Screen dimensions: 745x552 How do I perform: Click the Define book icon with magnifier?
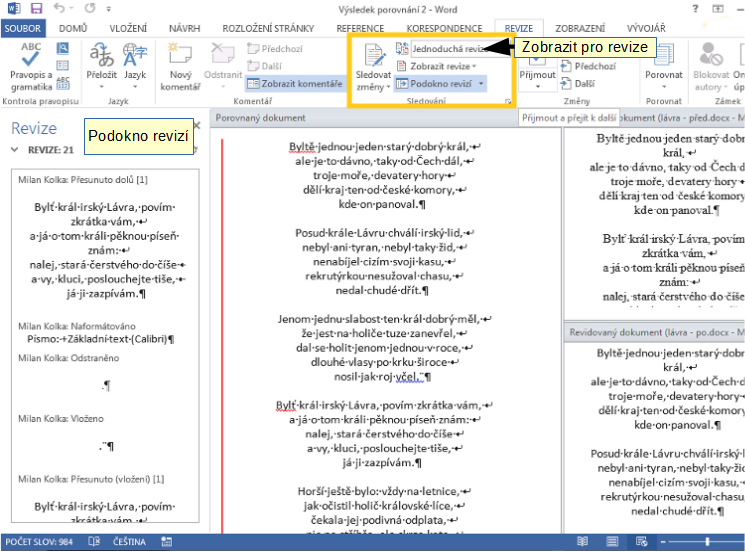coord(62,48)
